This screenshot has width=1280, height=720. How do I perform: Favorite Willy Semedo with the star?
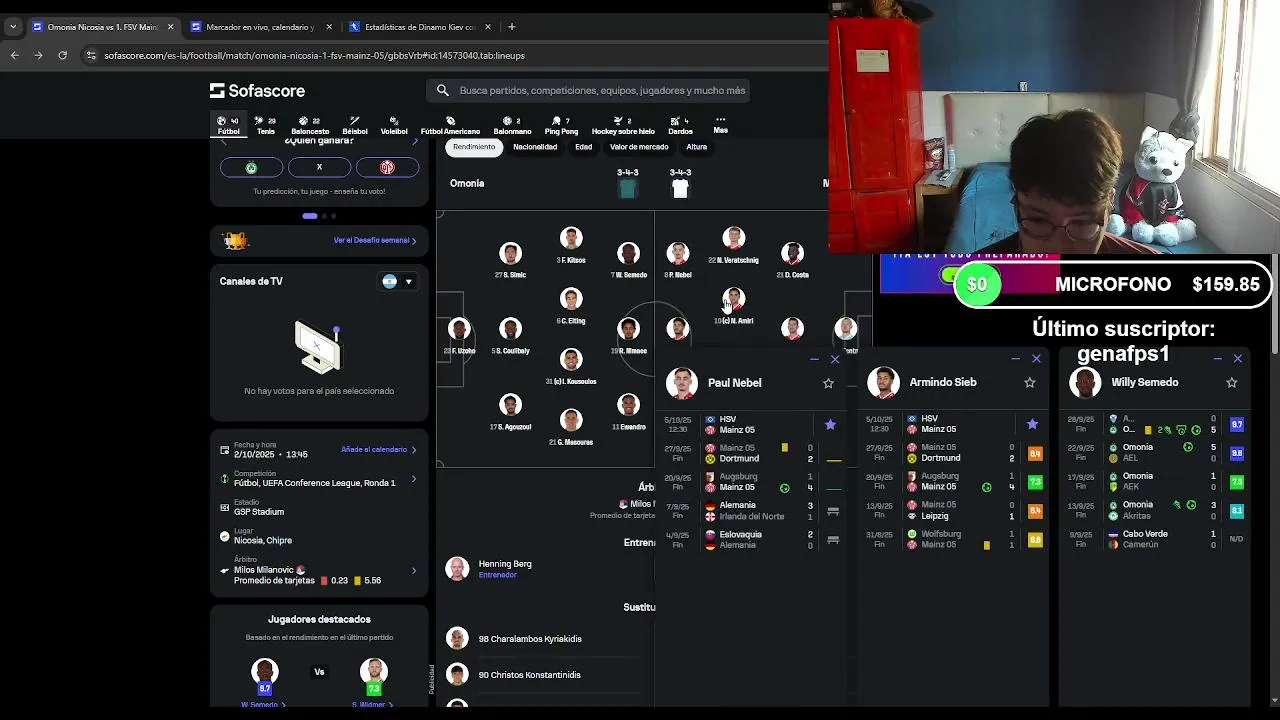(x=1232, y=383)
